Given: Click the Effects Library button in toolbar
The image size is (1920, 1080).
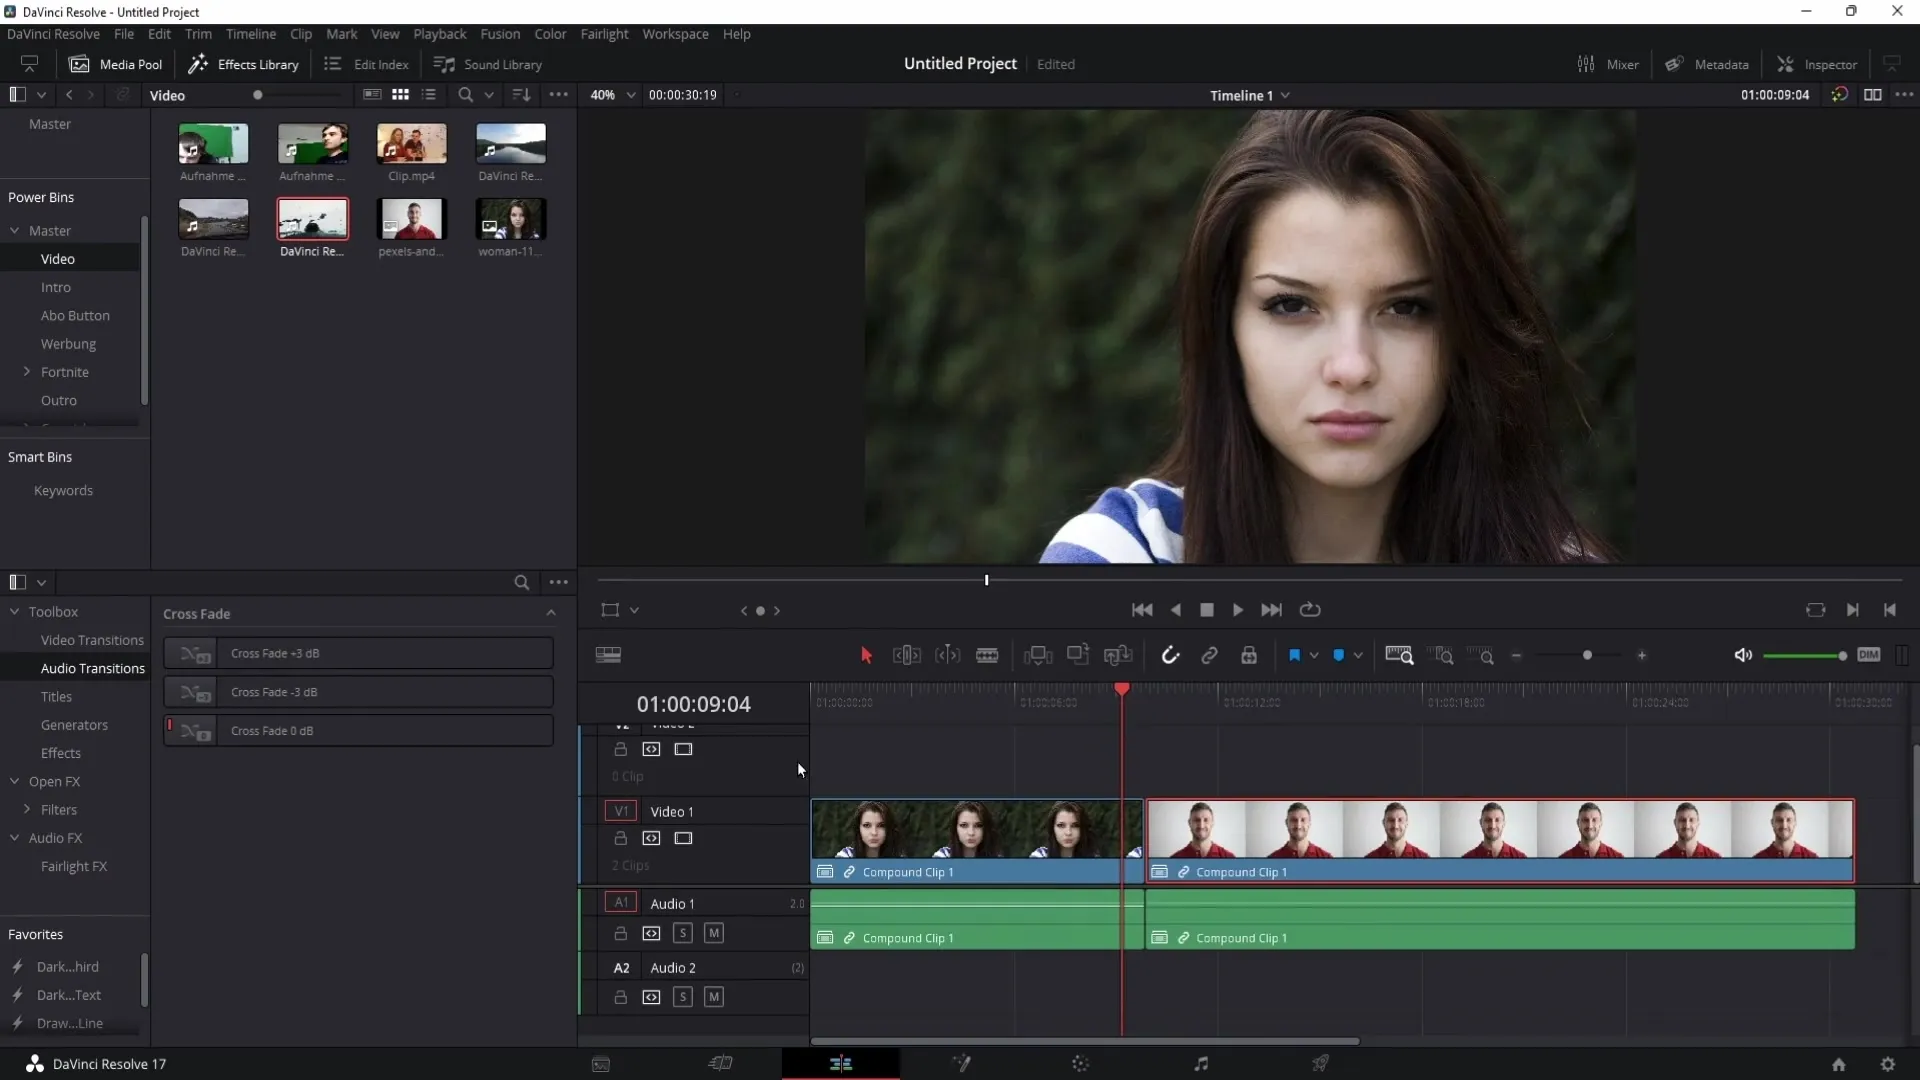Looking at the screenshot, I should (244, 63).
